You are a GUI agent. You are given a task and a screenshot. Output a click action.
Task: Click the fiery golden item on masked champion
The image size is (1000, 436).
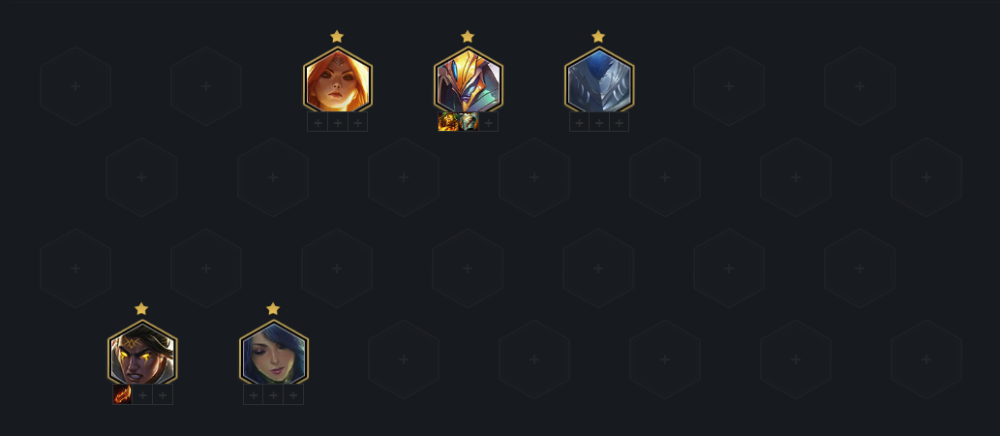point(448,122)
